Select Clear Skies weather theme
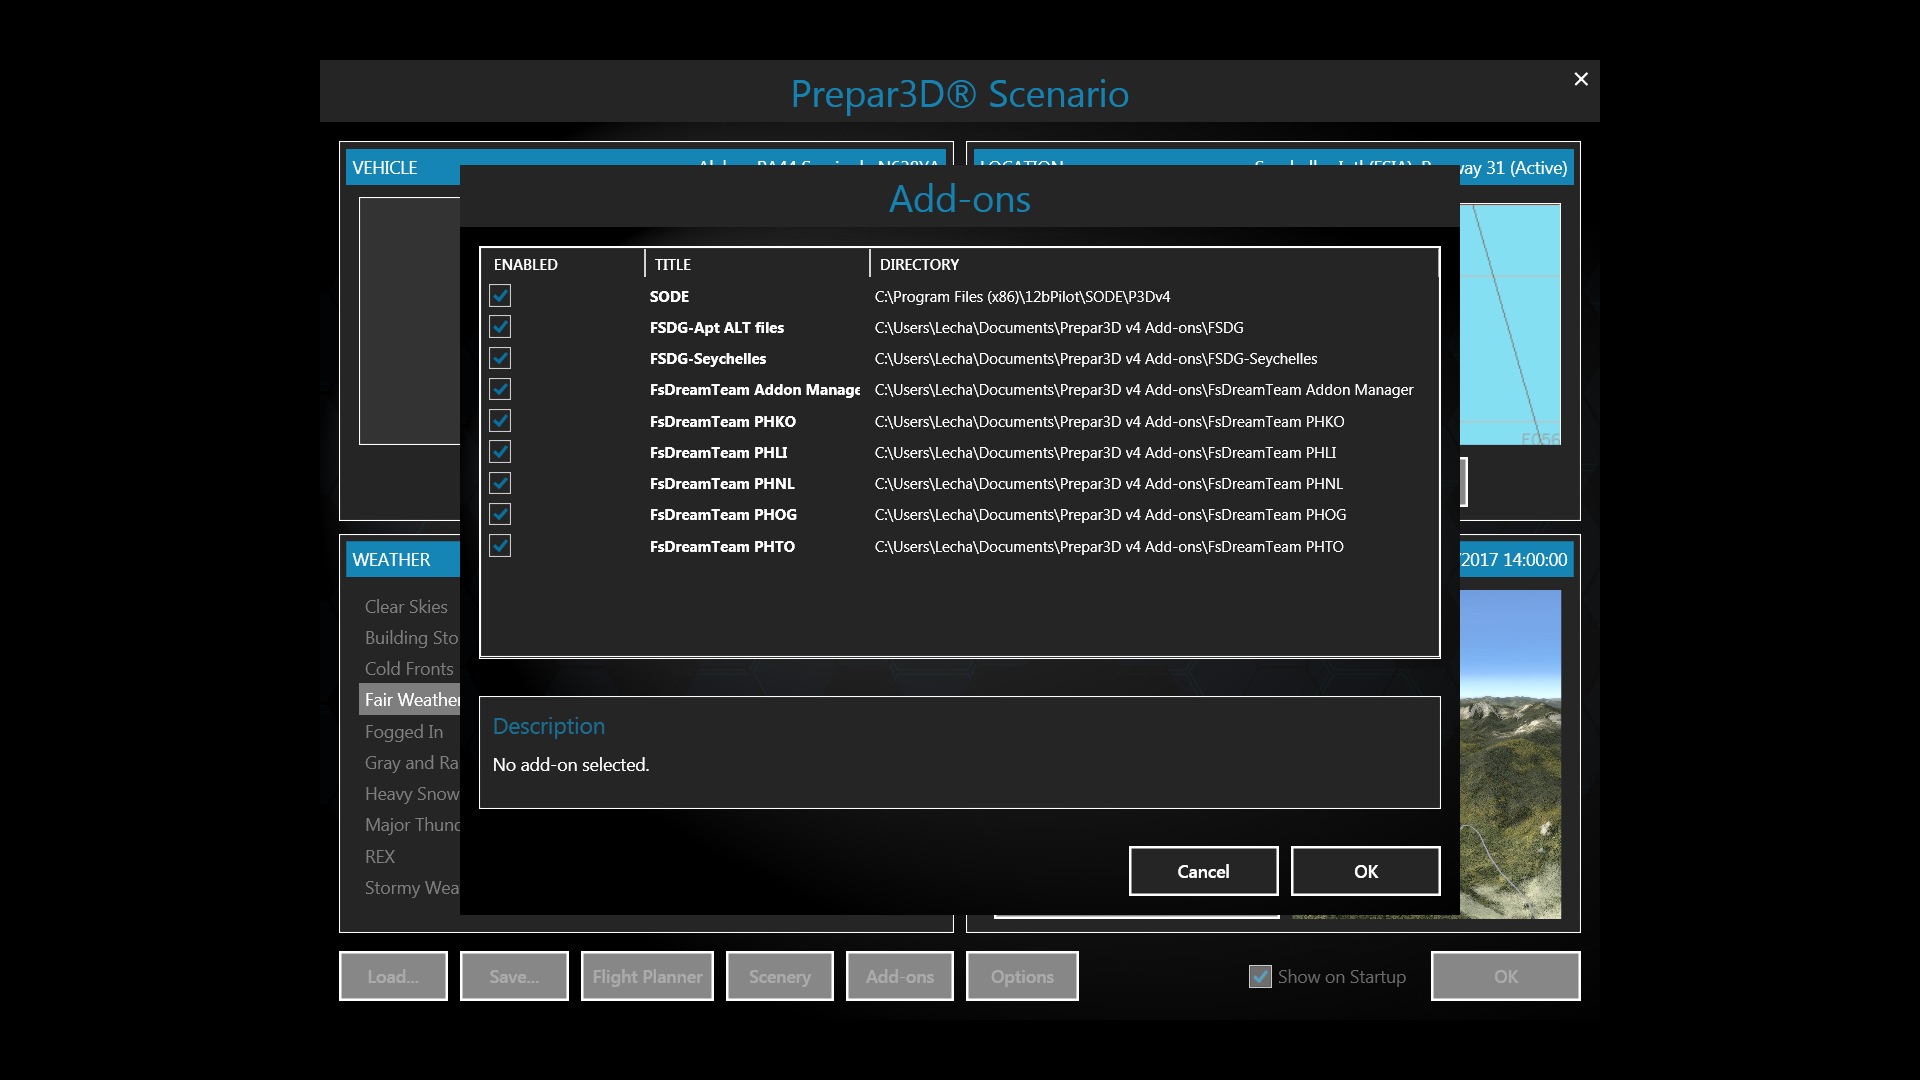Image resolution: width=1920 pixels, height=1080 pixels. pos(406,607)
